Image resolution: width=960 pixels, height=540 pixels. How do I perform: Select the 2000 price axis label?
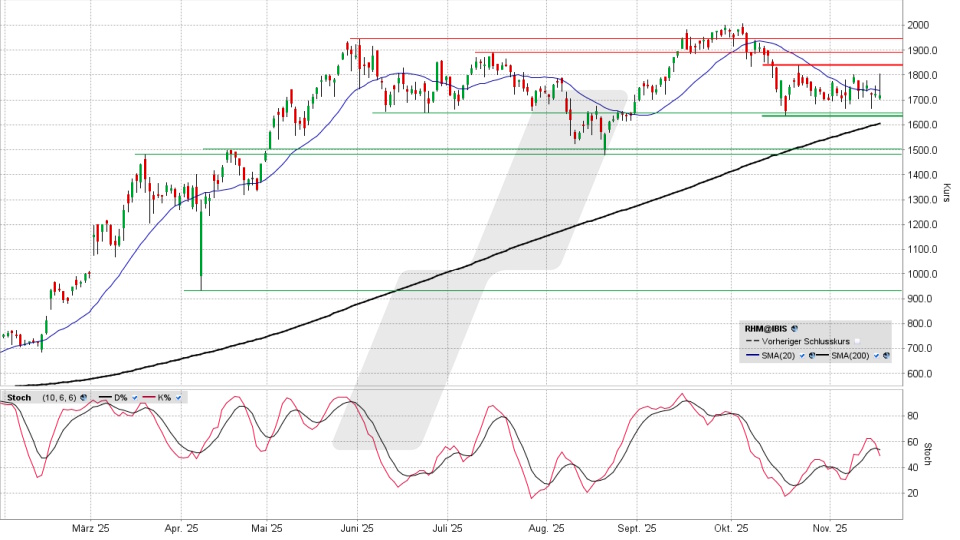918,25
